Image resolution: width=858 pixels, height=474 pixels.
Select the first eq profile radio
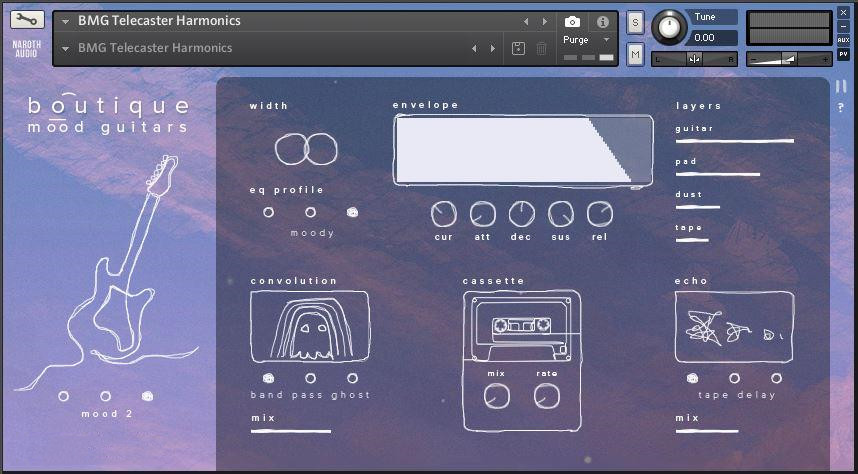[x=268, y=212]
